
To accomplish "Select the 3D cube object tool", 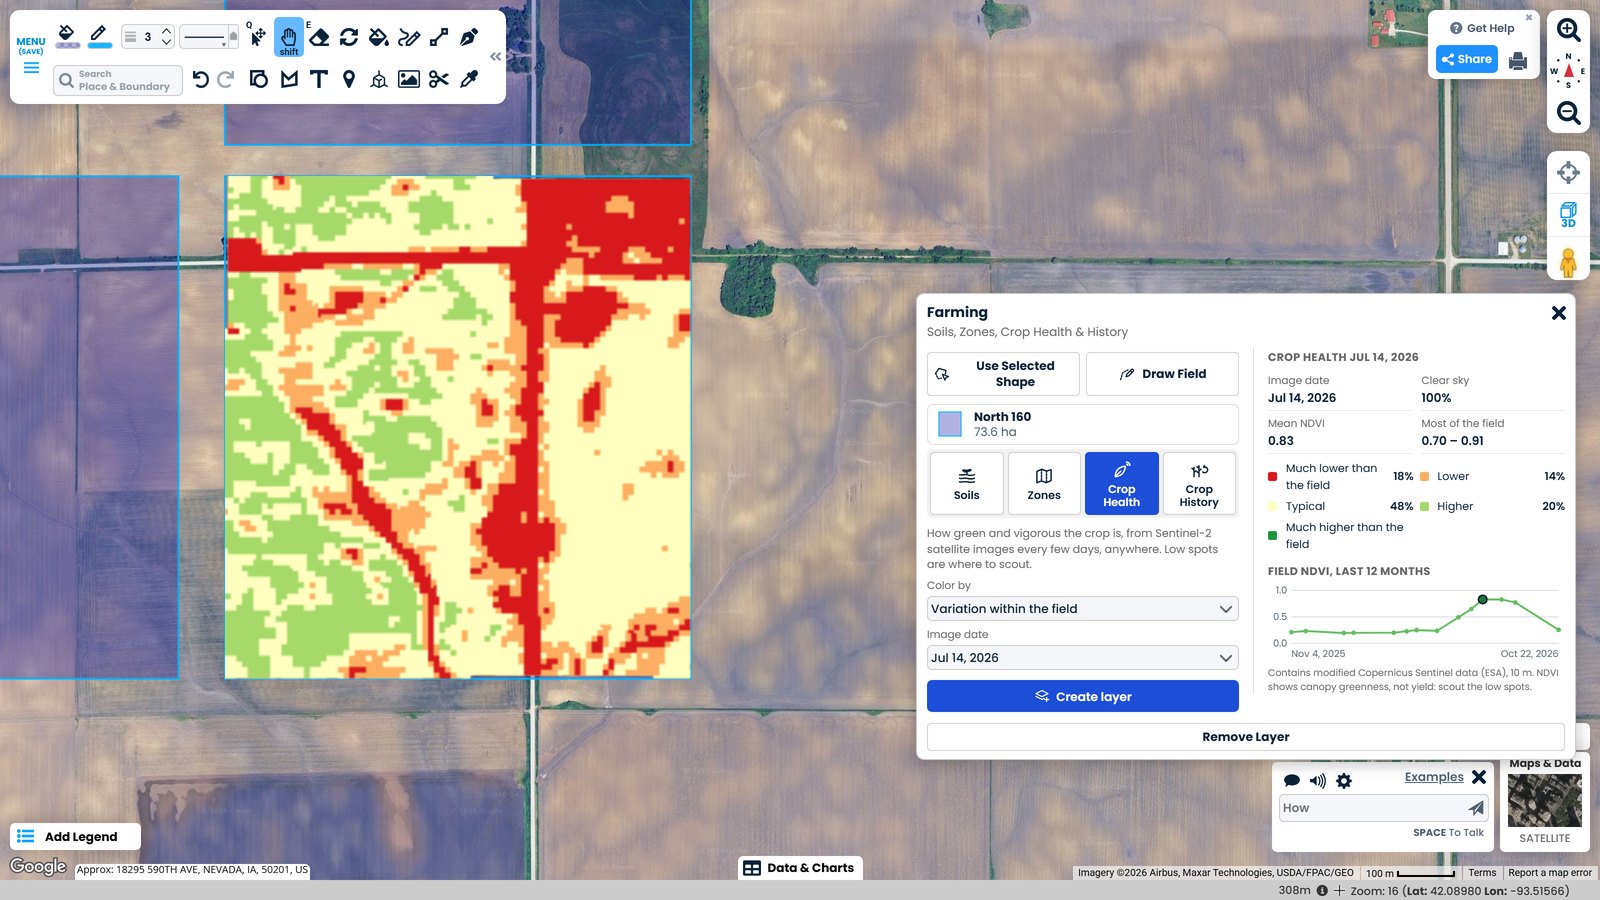I will click(x=379, y=79).
